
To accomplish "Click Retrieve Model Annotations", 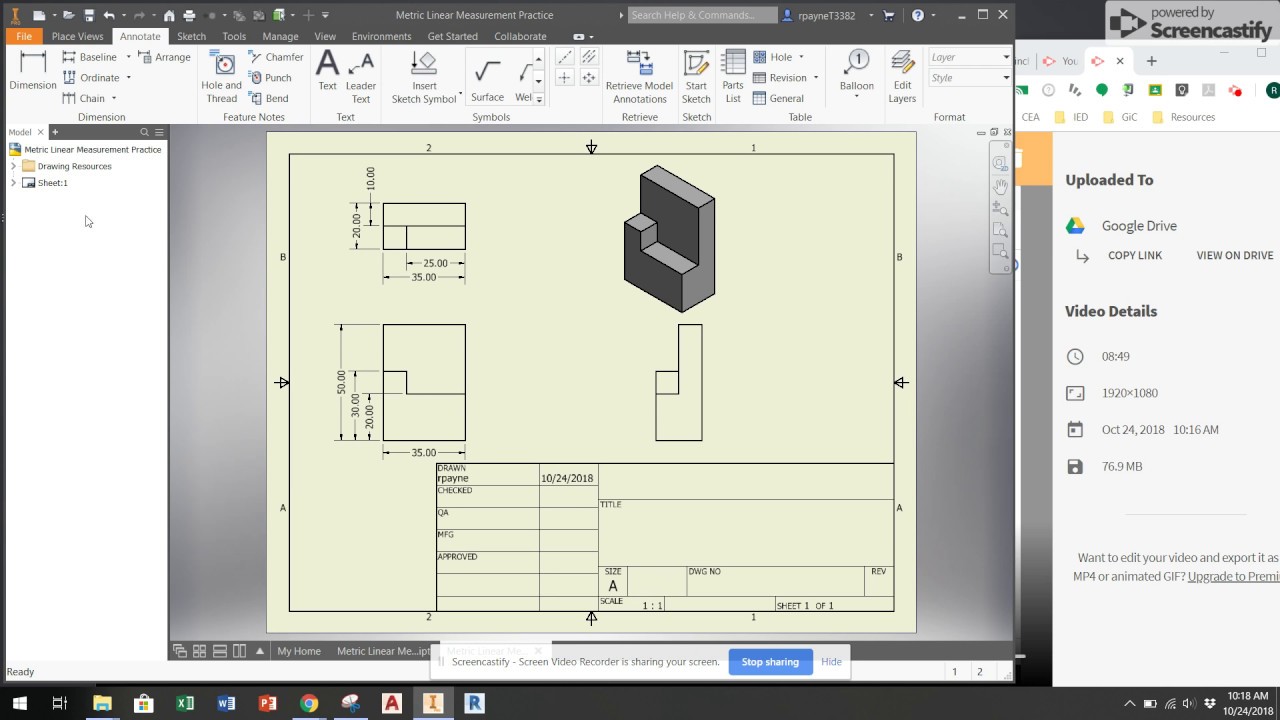I will (x=640, y=78).
